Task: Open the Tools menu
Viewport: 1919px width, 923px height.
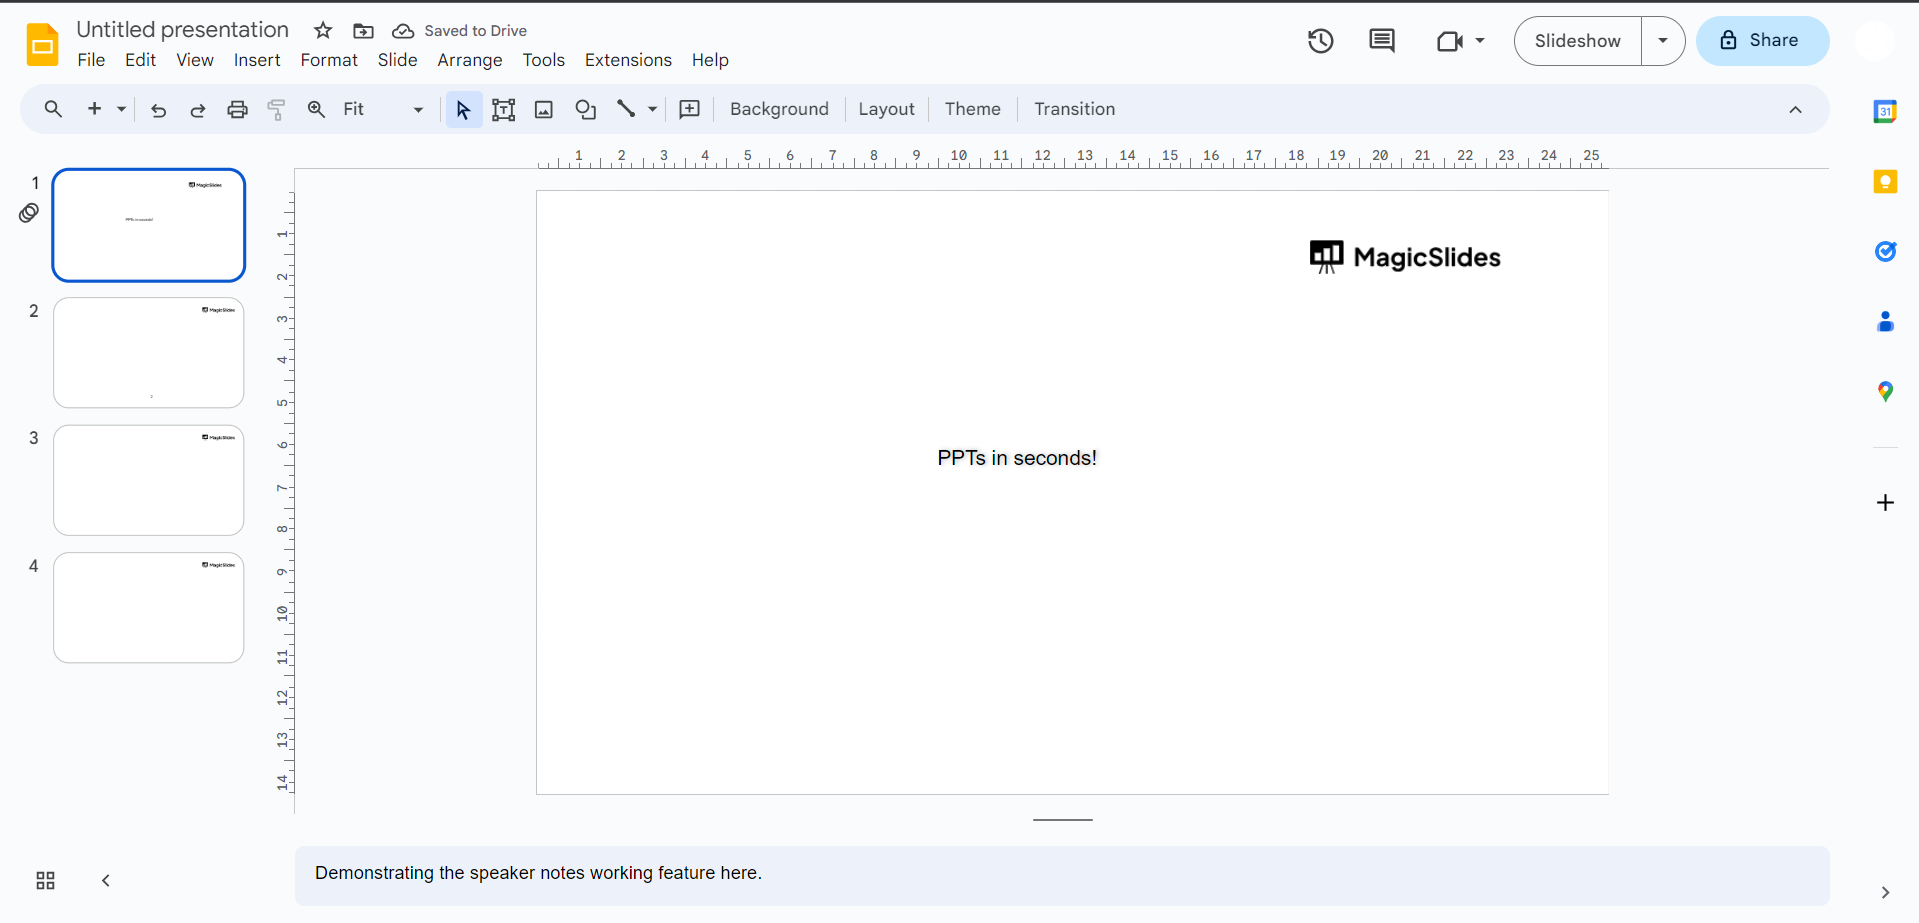Action: tap(544, 60)
